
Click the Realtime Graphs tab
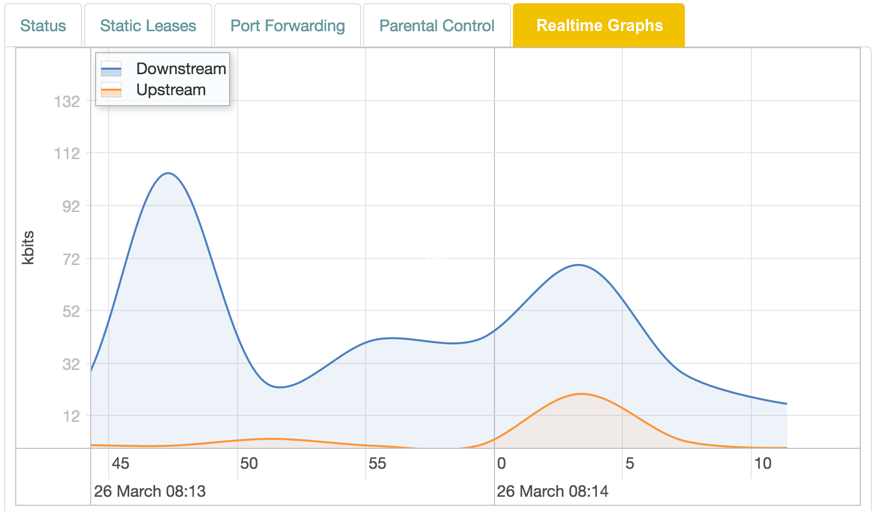tap(599, 26)
